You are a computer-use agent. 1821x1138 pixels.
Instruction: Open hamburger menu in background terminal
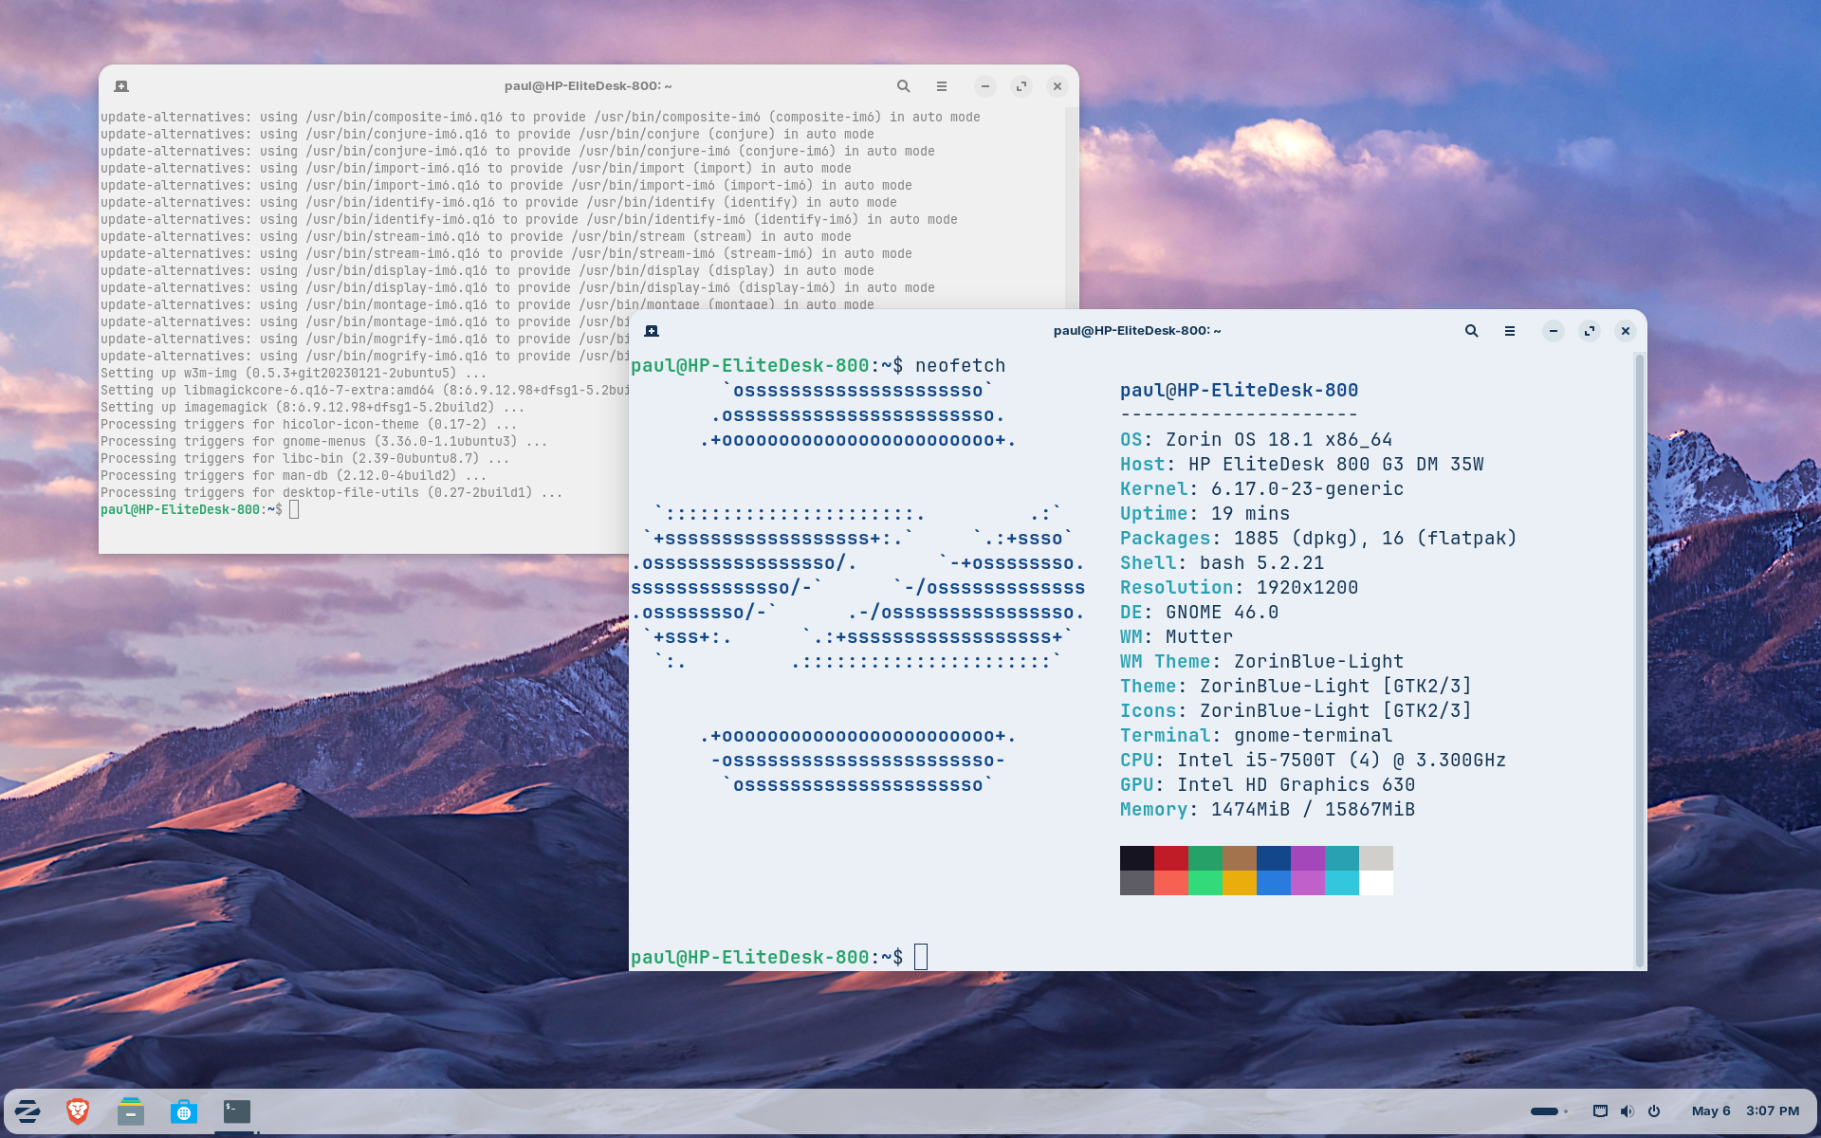pyautogui.click(x=941, y=86)
